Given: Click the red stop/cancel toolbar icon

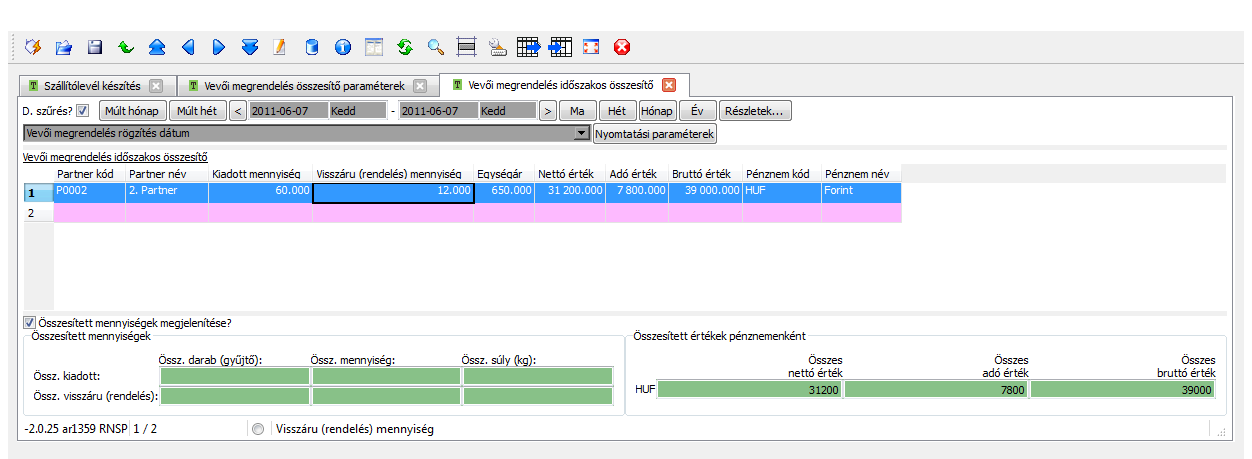Looking at the screenshot, I should tap(622, 46).
